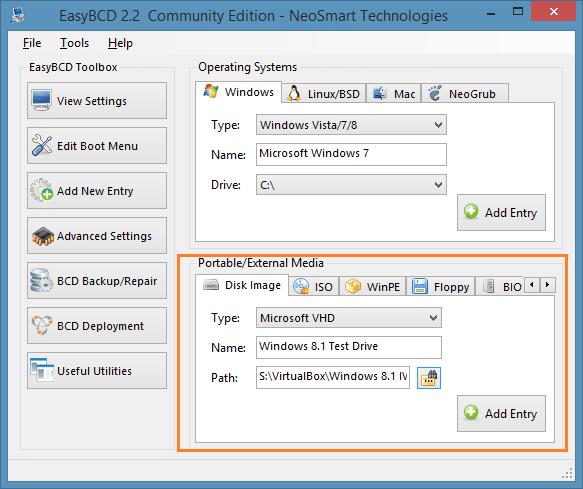
Task: Open the Edit Boot Menu page
Action: [97, 146]
